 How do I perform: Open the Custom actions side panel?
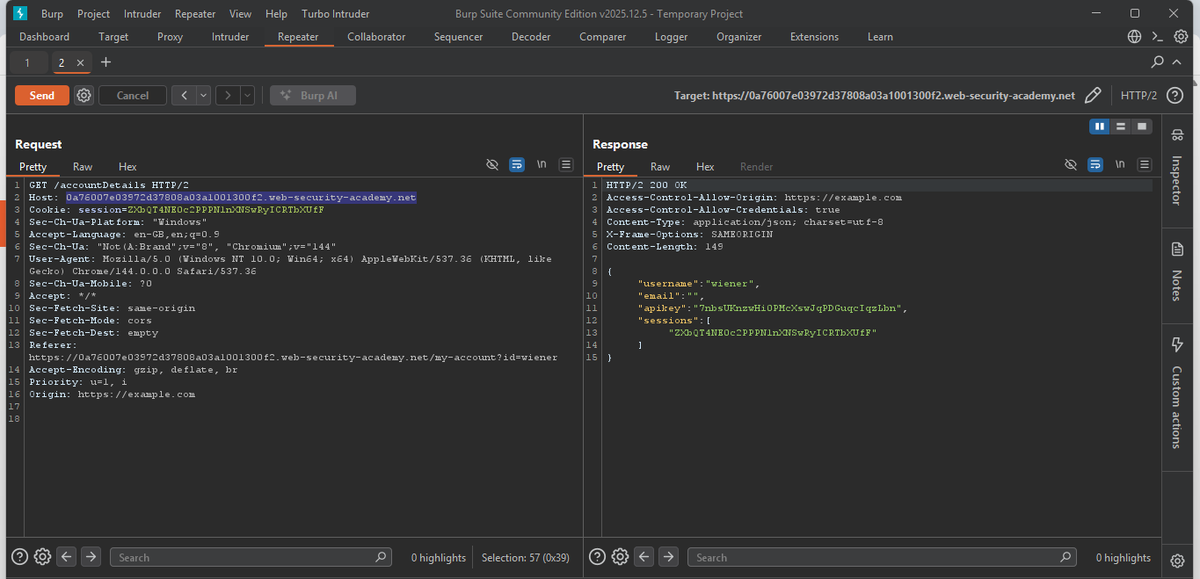point(1176,394)
